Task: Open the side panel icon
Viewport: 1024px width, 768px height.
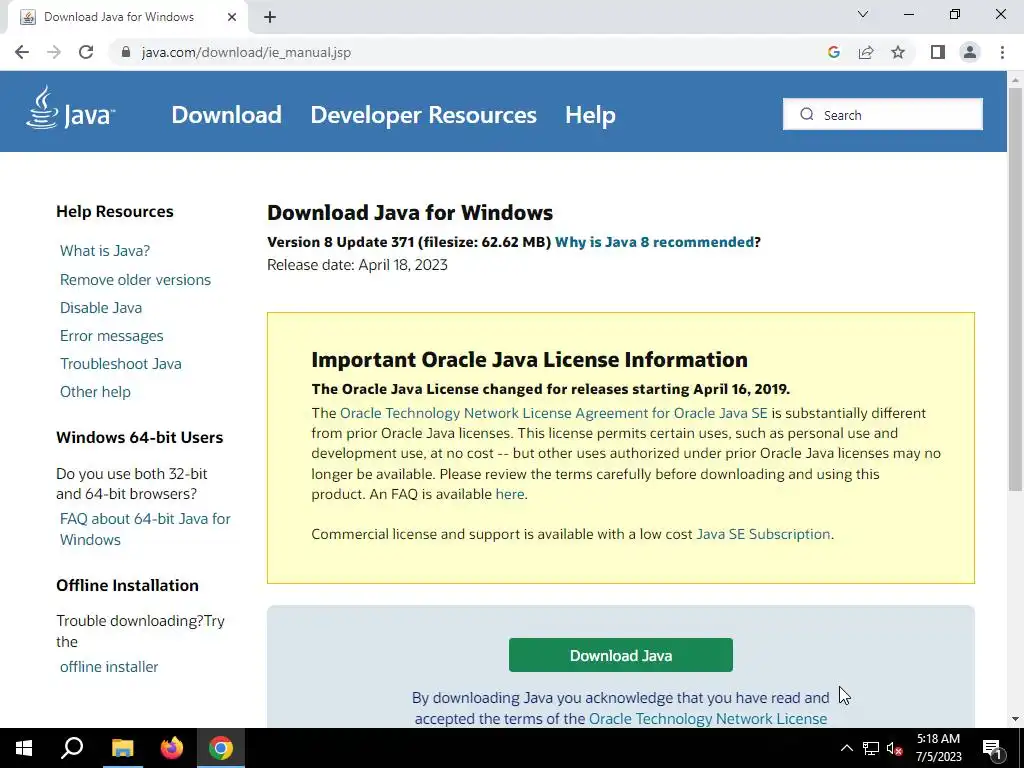Action: click(938, 52)
